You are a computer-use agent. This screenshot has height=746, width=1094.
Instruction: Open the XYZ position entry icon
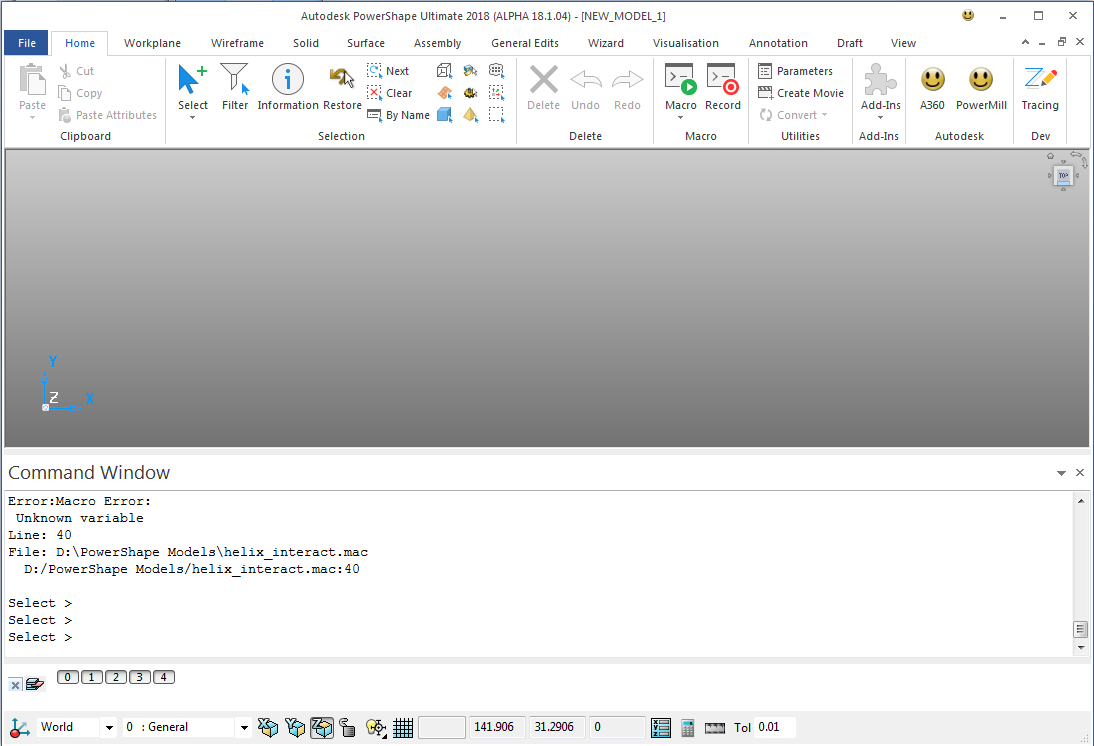click(x=660, y=727)
